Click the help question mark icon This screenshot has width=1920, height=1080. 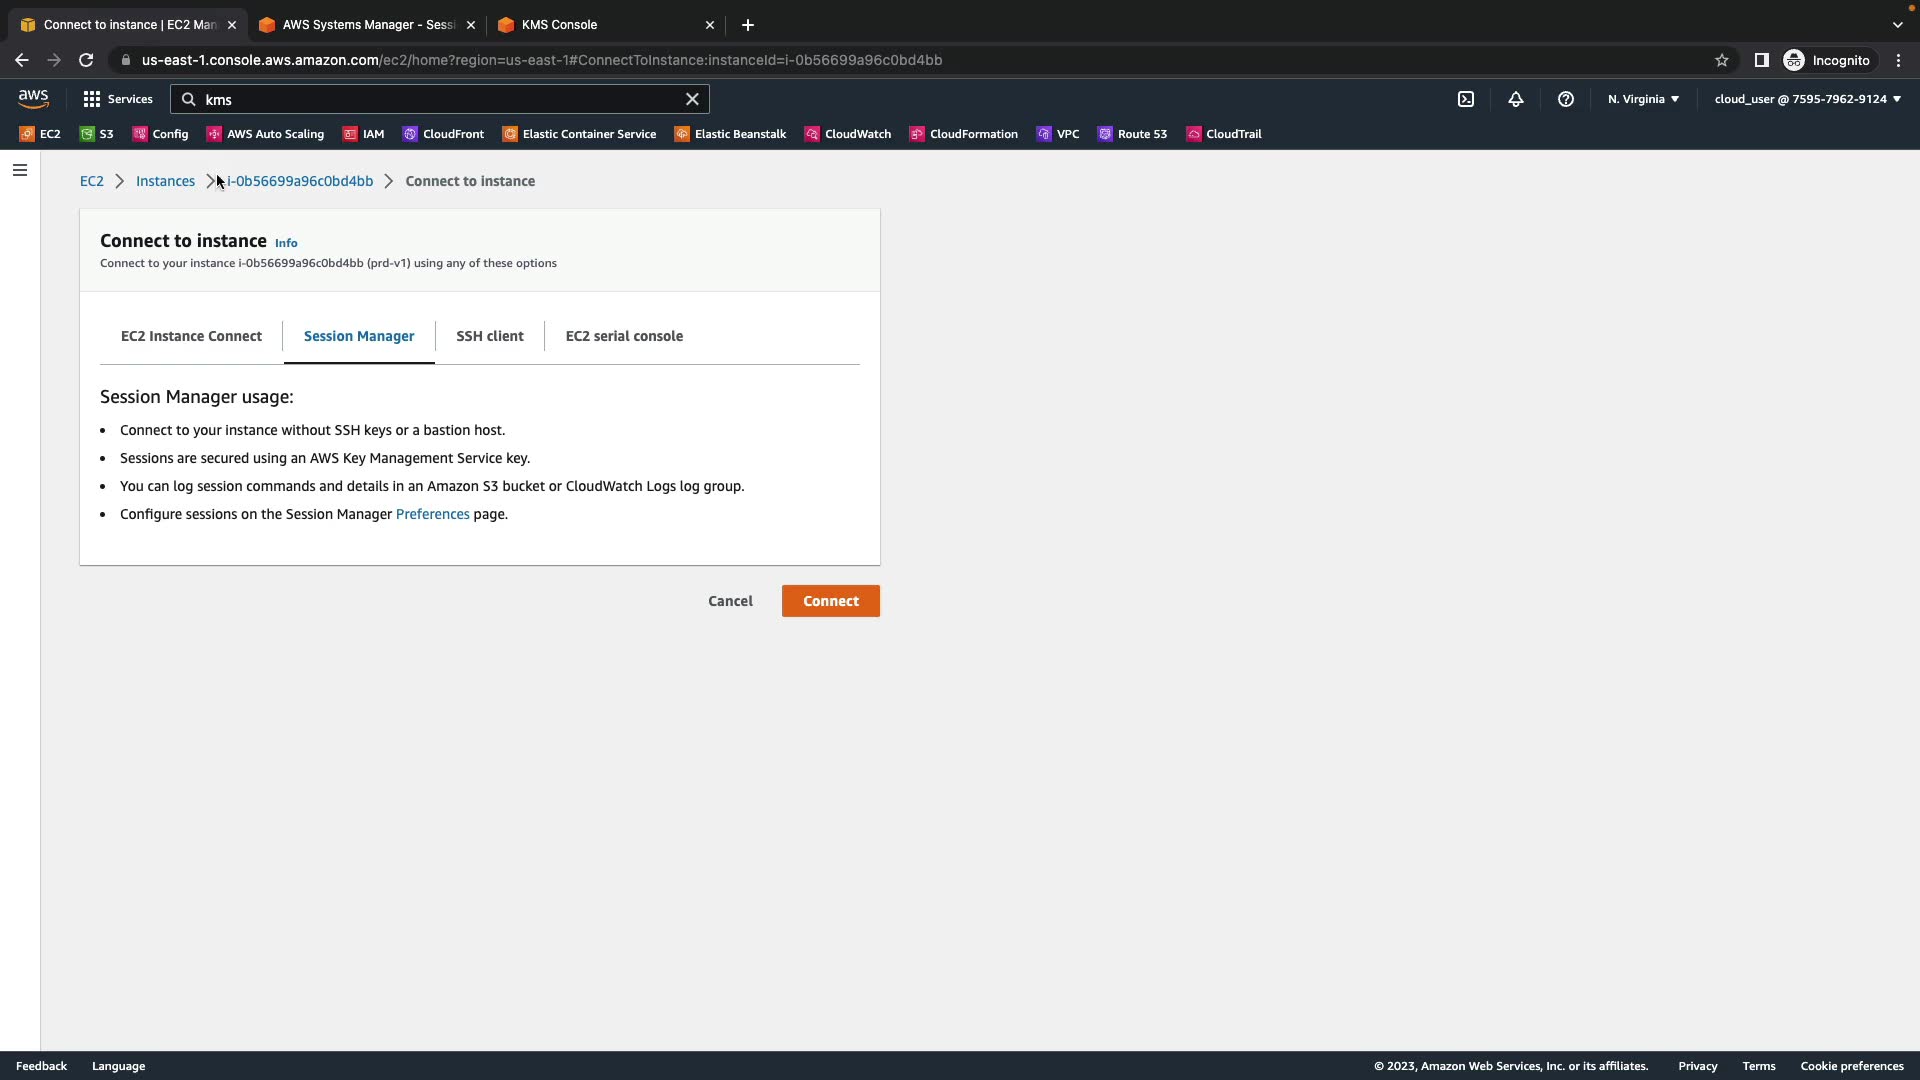[1565, 99]
